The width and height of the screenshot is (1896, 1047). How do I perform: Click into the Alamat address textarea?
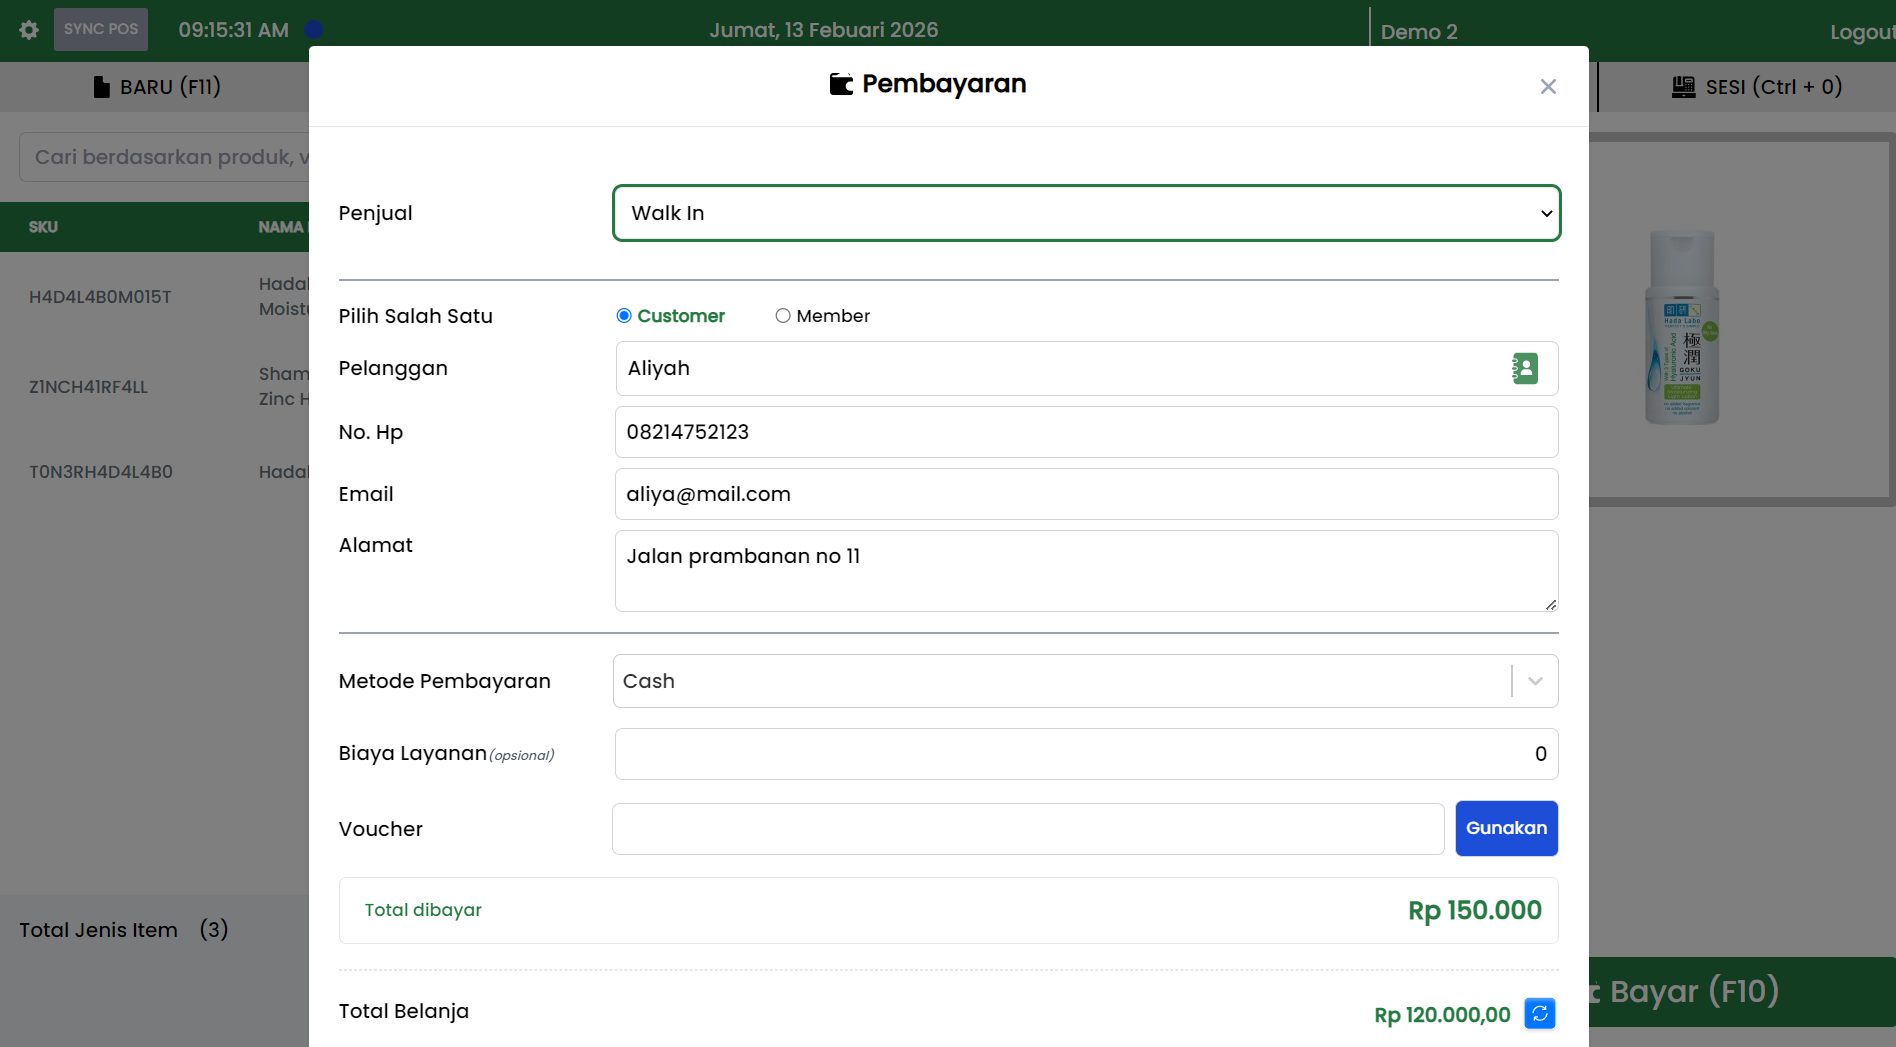(1086, 571)
